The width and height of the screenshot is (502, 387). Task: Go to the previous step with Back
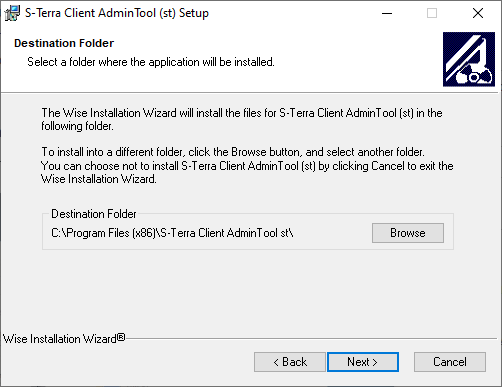(x=289, y=362)
